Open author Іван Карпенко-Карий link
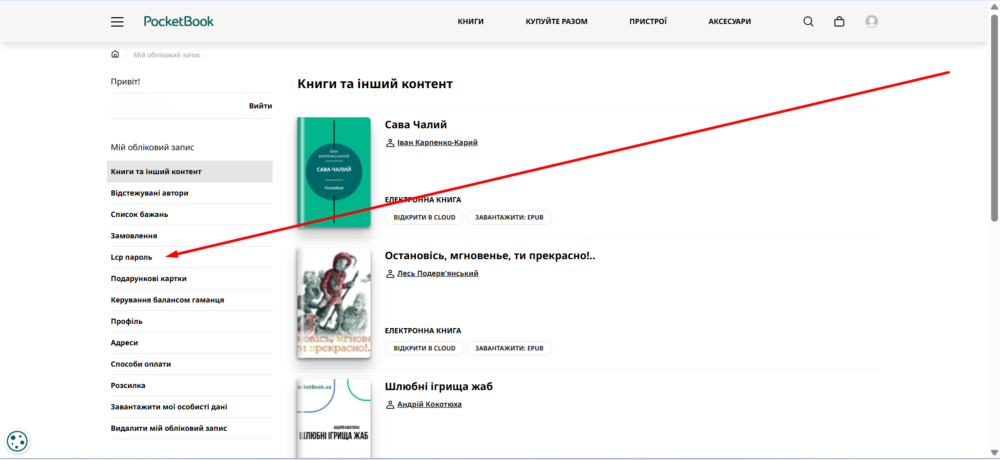1000x460 pixels. click(438, 143)
